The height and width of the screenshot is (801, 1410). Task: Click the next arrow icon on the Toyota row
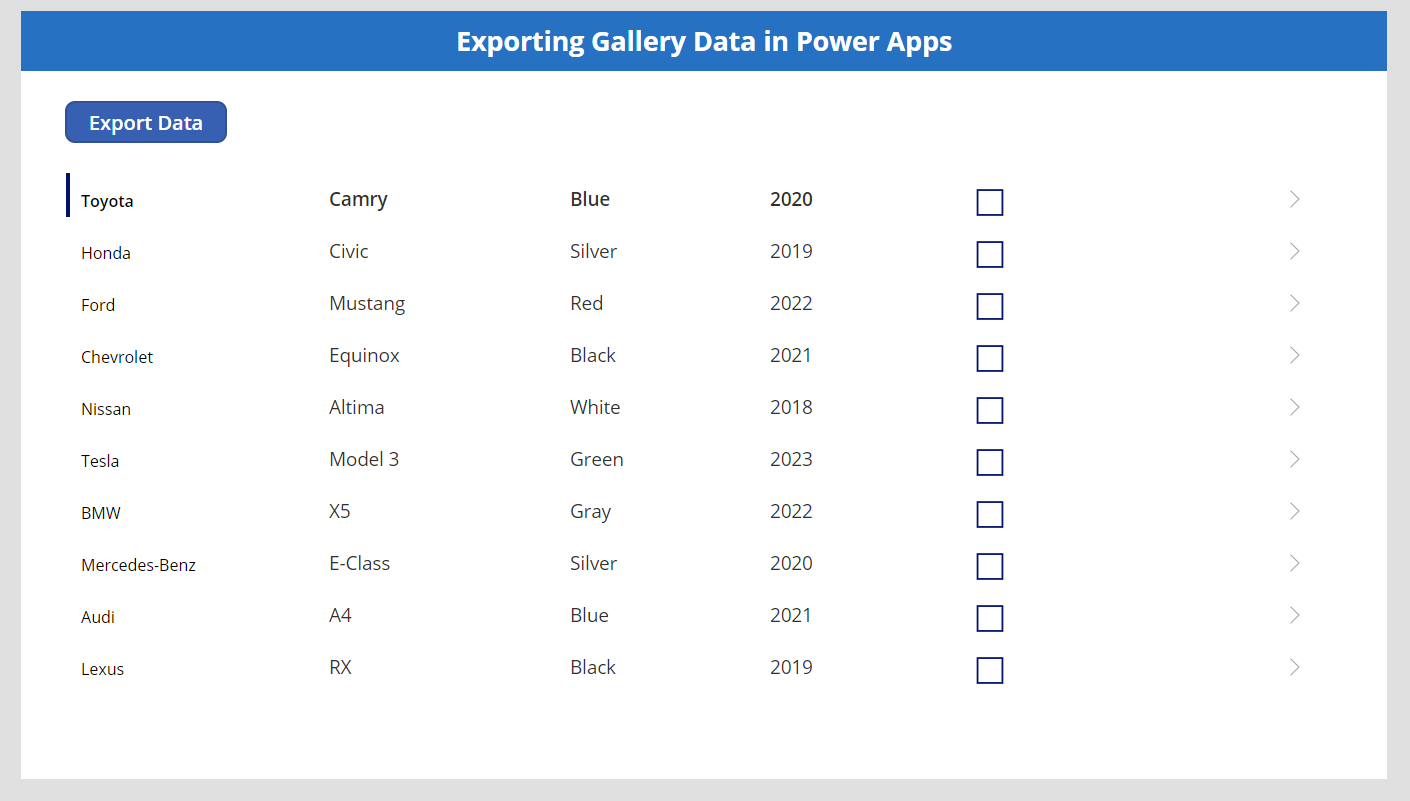(x=1294, y=199)
